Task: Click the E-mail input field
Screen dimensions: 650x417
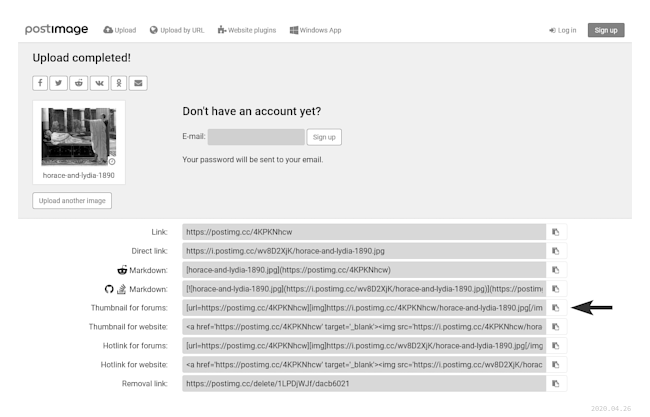Action: 255,137
